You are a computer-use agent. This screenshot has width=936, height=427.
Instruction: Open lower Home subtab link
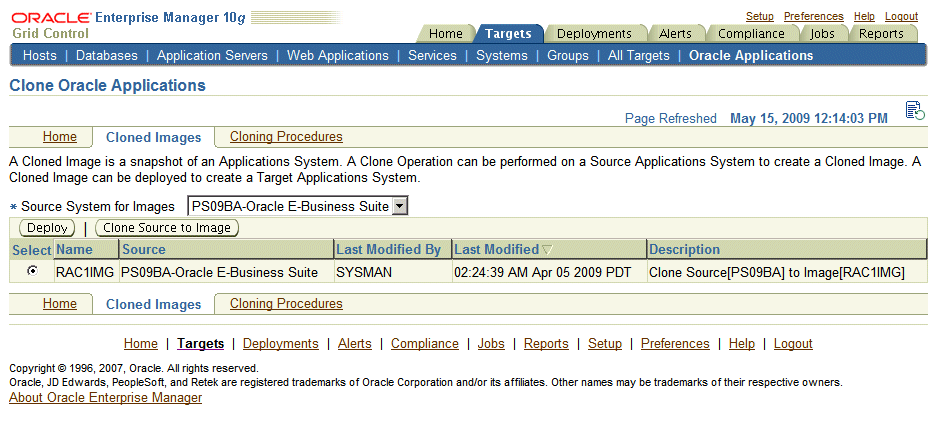[x=60, y=303]
